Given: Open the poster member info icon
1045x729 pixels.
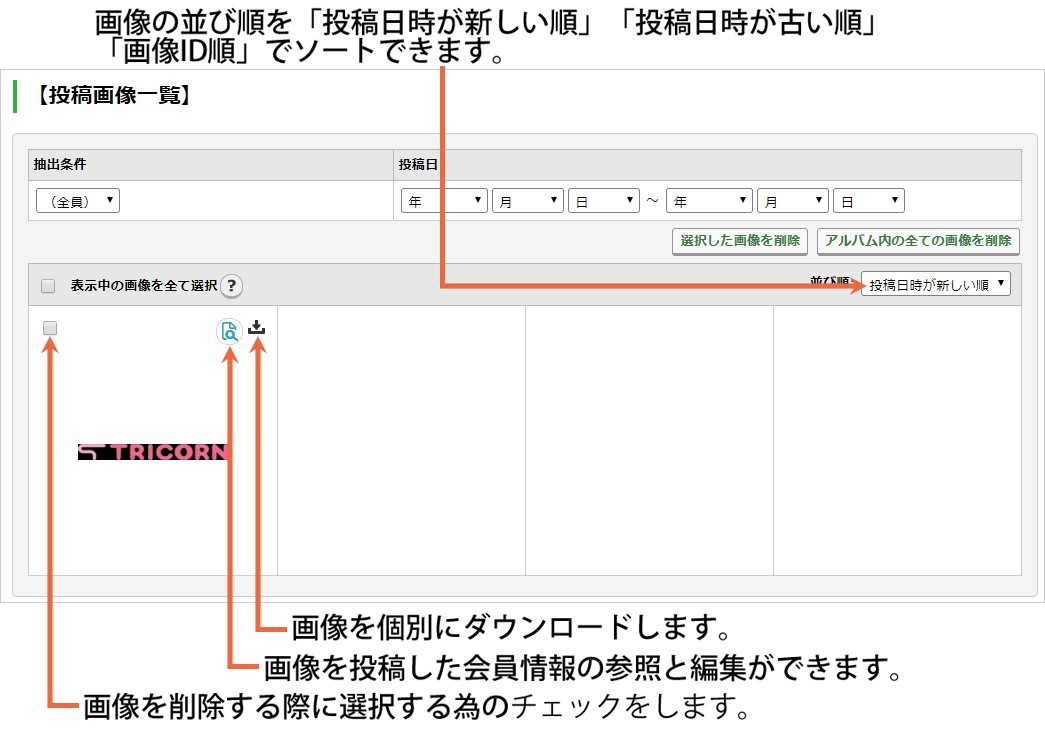Looking at the screenshot, I should pyautogui.click(x=229, y=331).
